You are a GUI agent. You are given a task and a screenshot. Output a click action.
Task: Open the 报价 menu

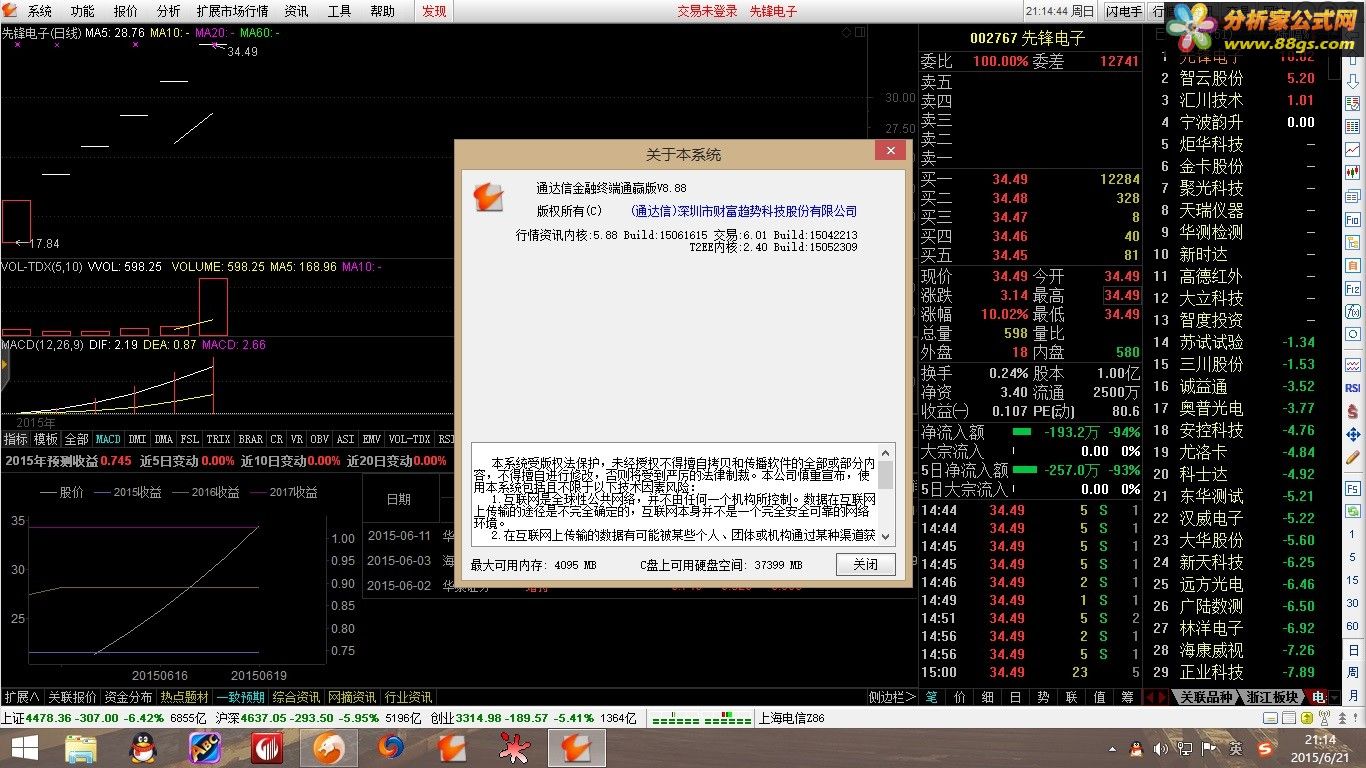pyautogui.click(x=126, y=11)
